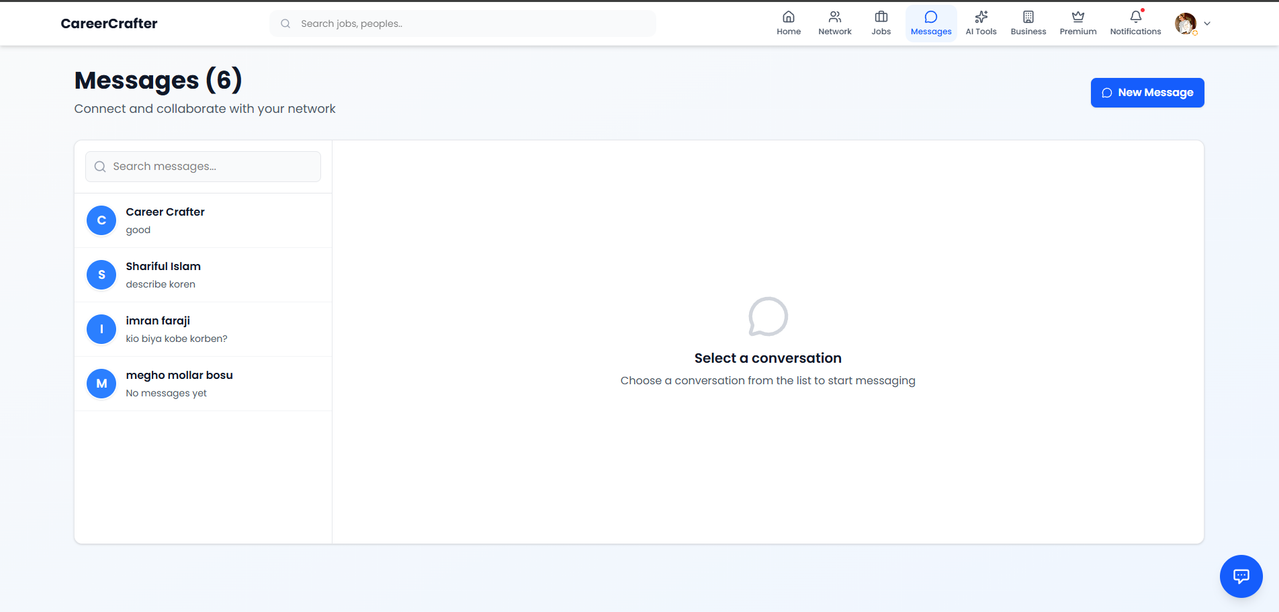The height and width of the screenshot is (612, 1279).
Task: Click the M avatar of megho mollar bosu
Action: 101,383
